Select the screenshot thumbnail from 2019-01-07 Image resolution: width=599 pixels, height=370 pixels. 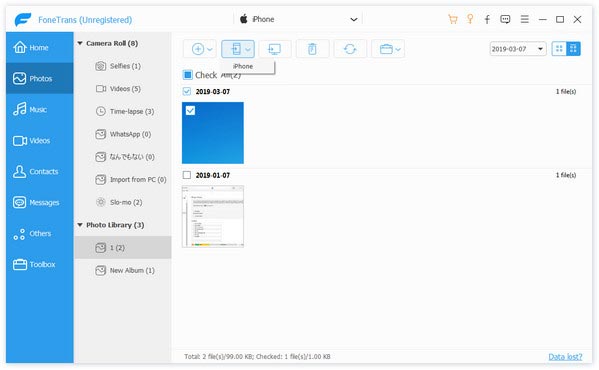tap(213, 217)
